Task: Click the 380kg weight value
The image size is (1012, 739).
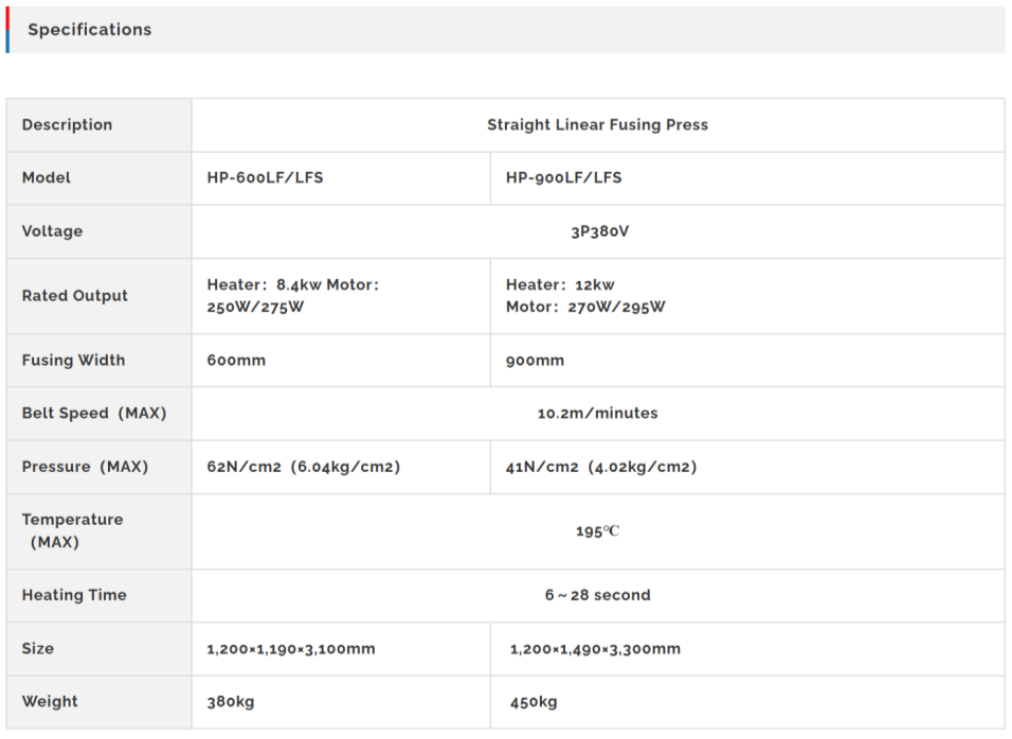Action: pos(231,702)
